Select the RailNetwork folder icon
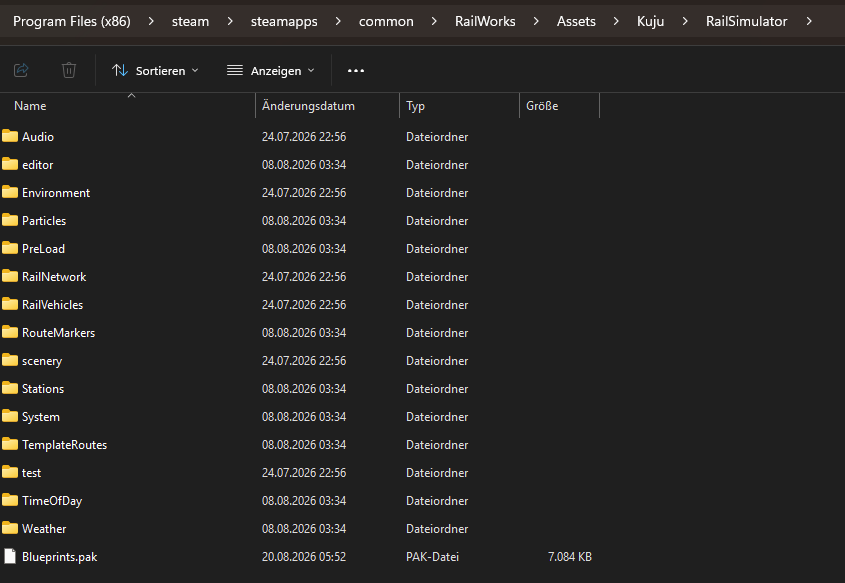Viewport: 845px width, 583px height. pyautogui.click(x=10, y=276)
